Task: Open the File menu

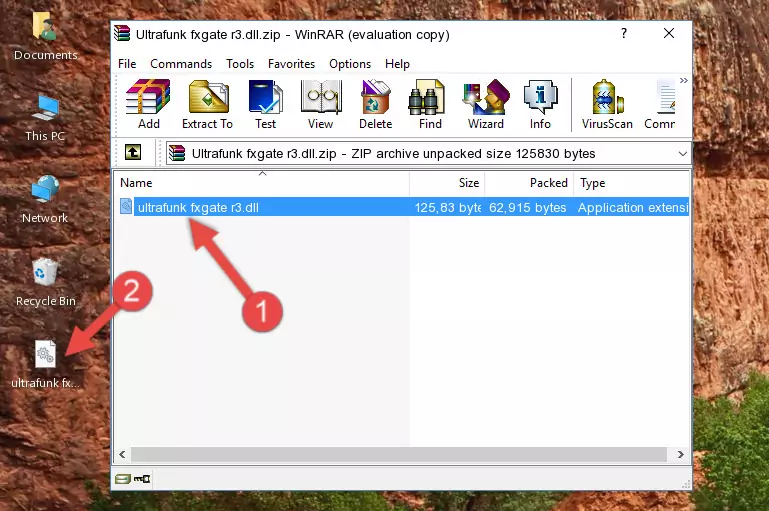Action: click(127, 64)
